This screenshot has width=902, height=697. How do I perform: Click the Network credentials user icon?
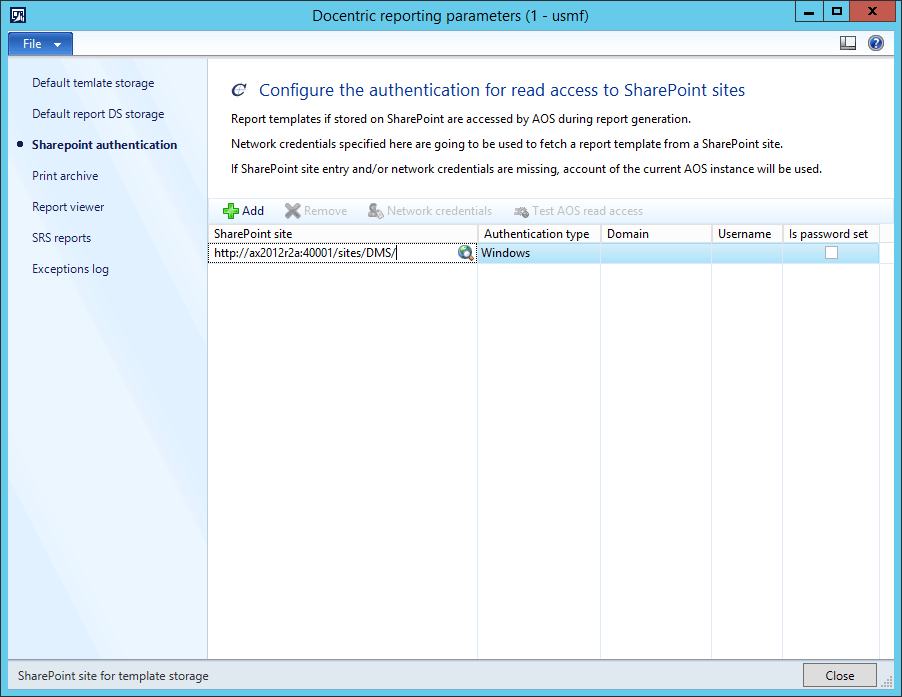[x=376, y=211]
